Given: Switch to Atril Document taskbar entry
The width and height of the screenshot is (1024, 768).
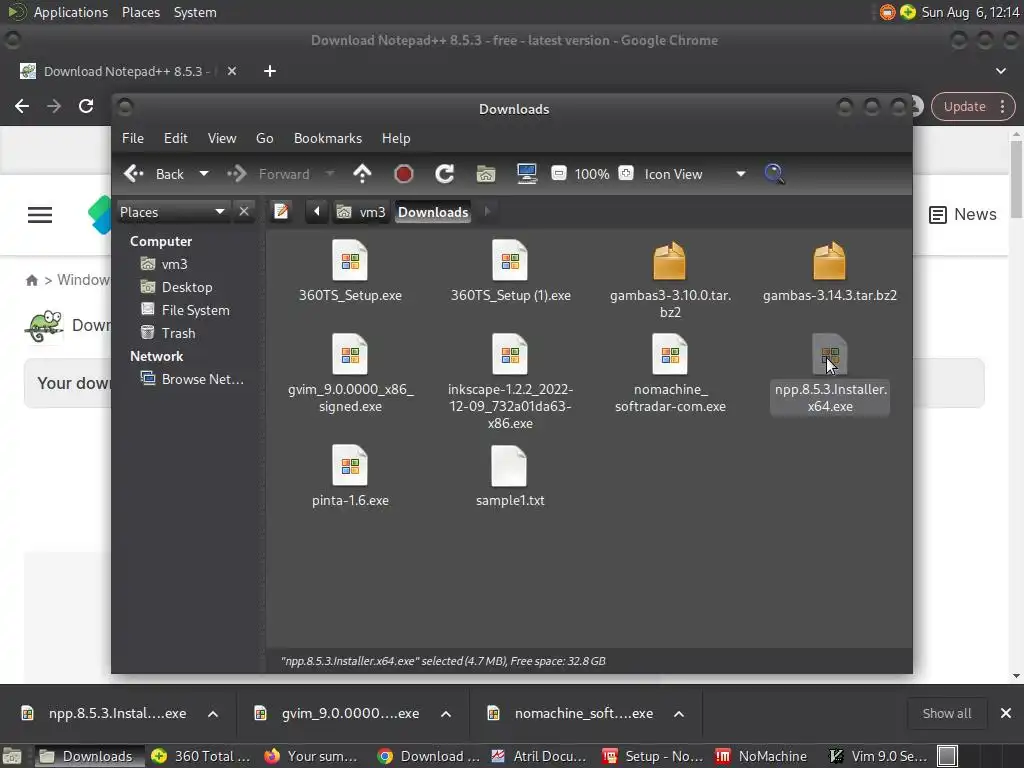Looking at the screenshot, I should (539, 756).
